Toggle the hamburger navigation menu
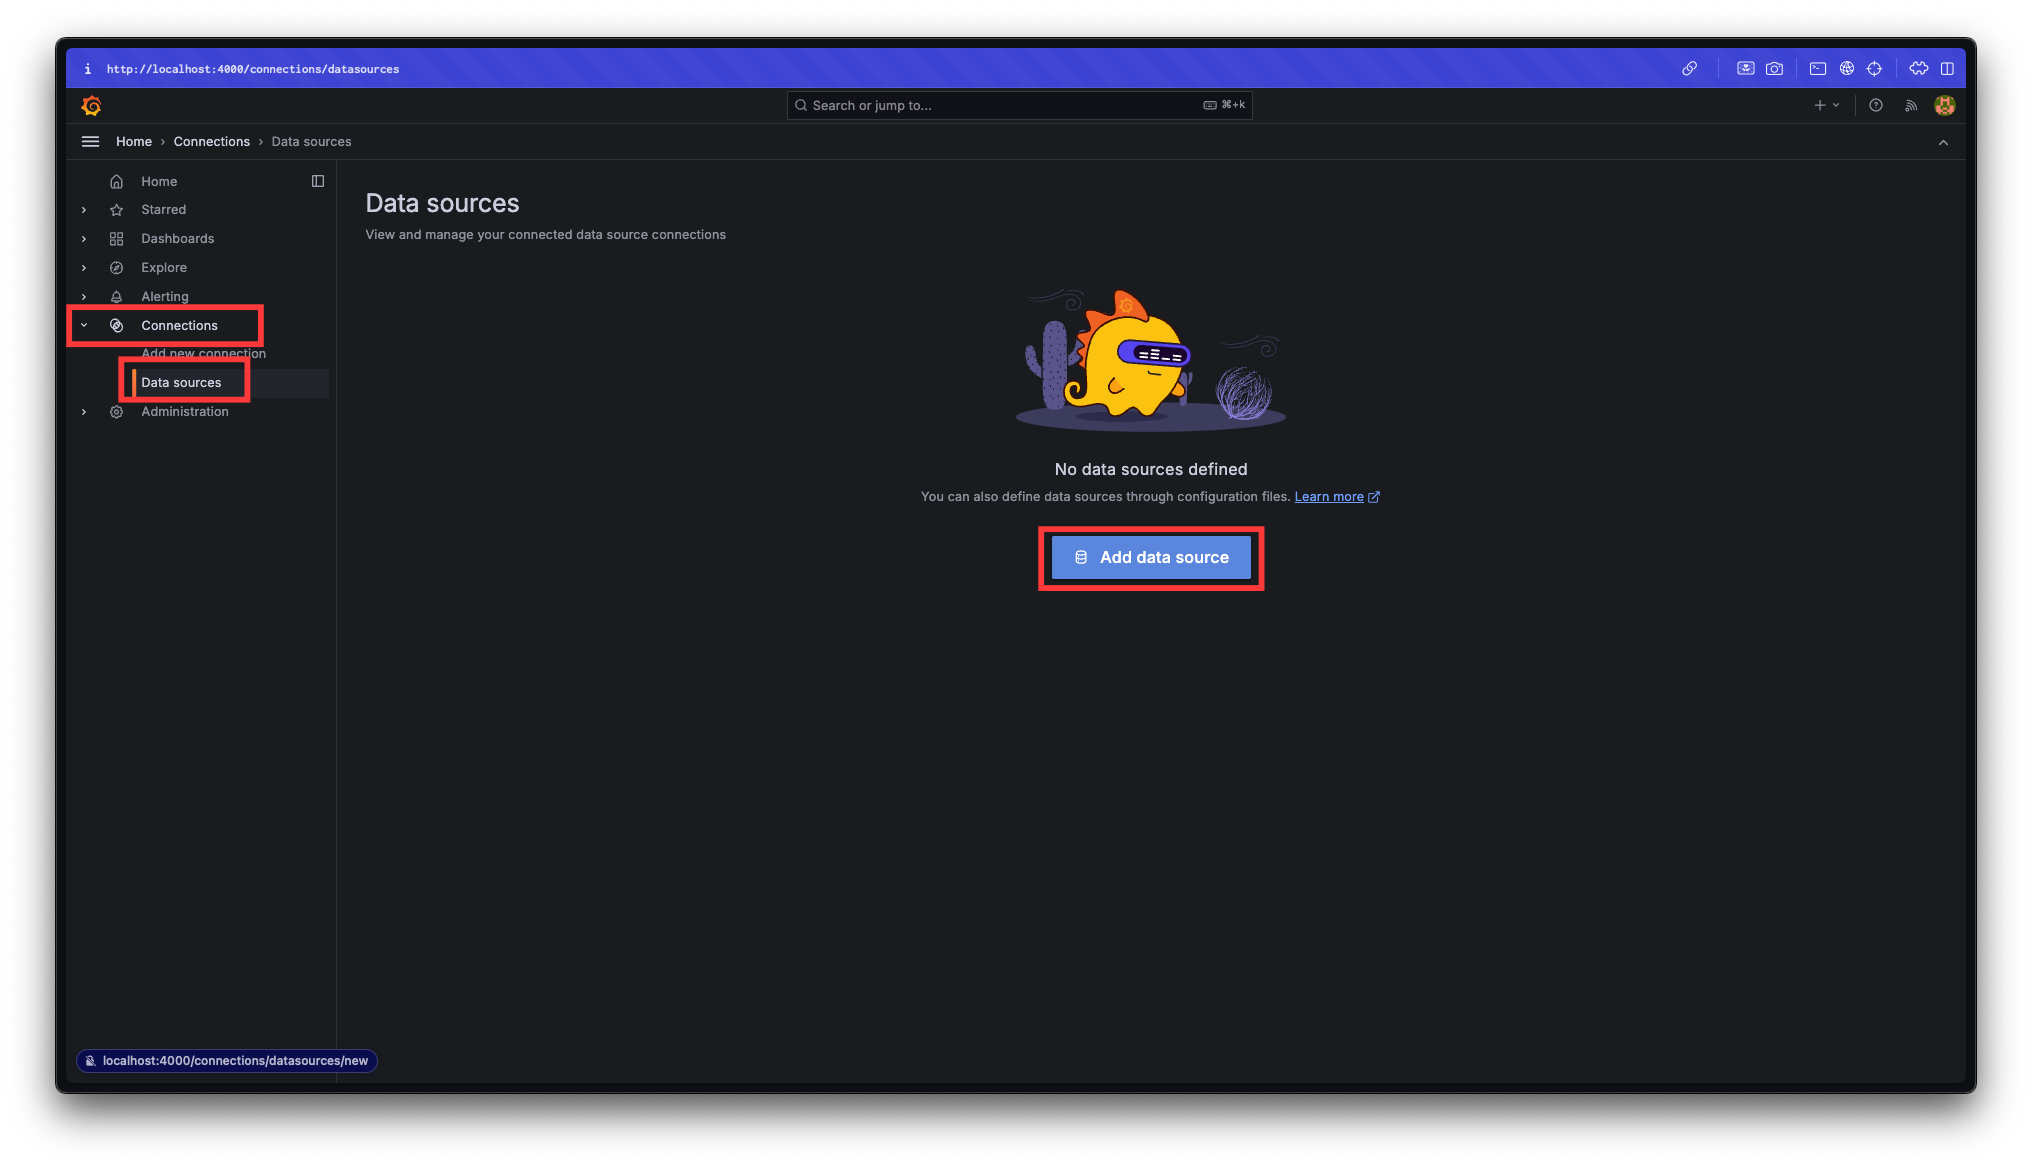This screenshot has height=1167, width=2032. pyautogui.click(x=90, y=142)
